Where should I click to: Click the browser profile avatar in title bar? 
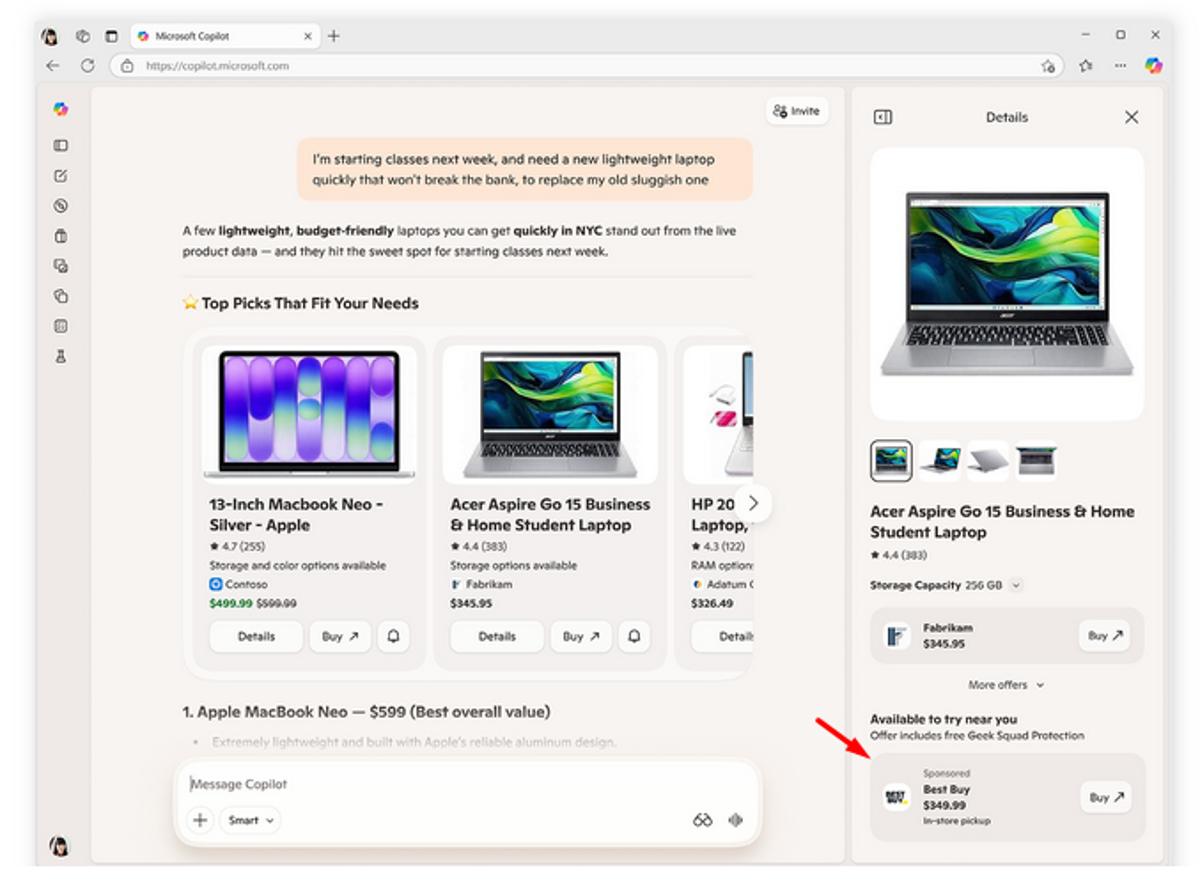coord(49,36)
